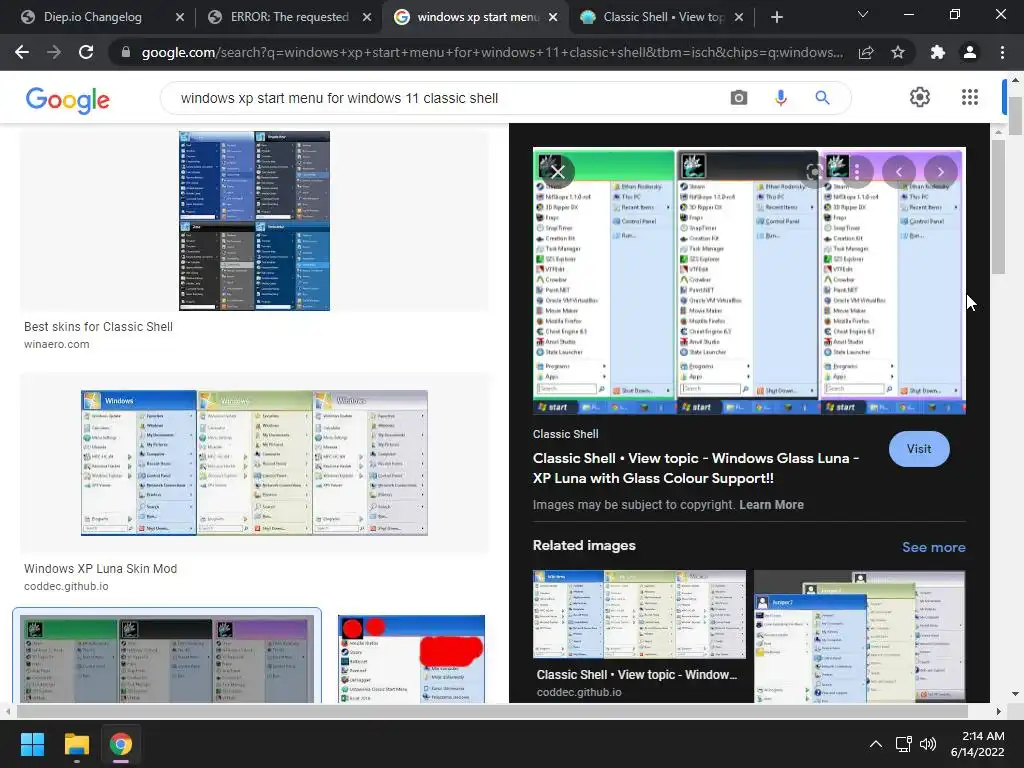Image resolution: width=1024 pixels, height=768 pixels.
Task: Open Google quick settings gear
Action: pos(920,97)
